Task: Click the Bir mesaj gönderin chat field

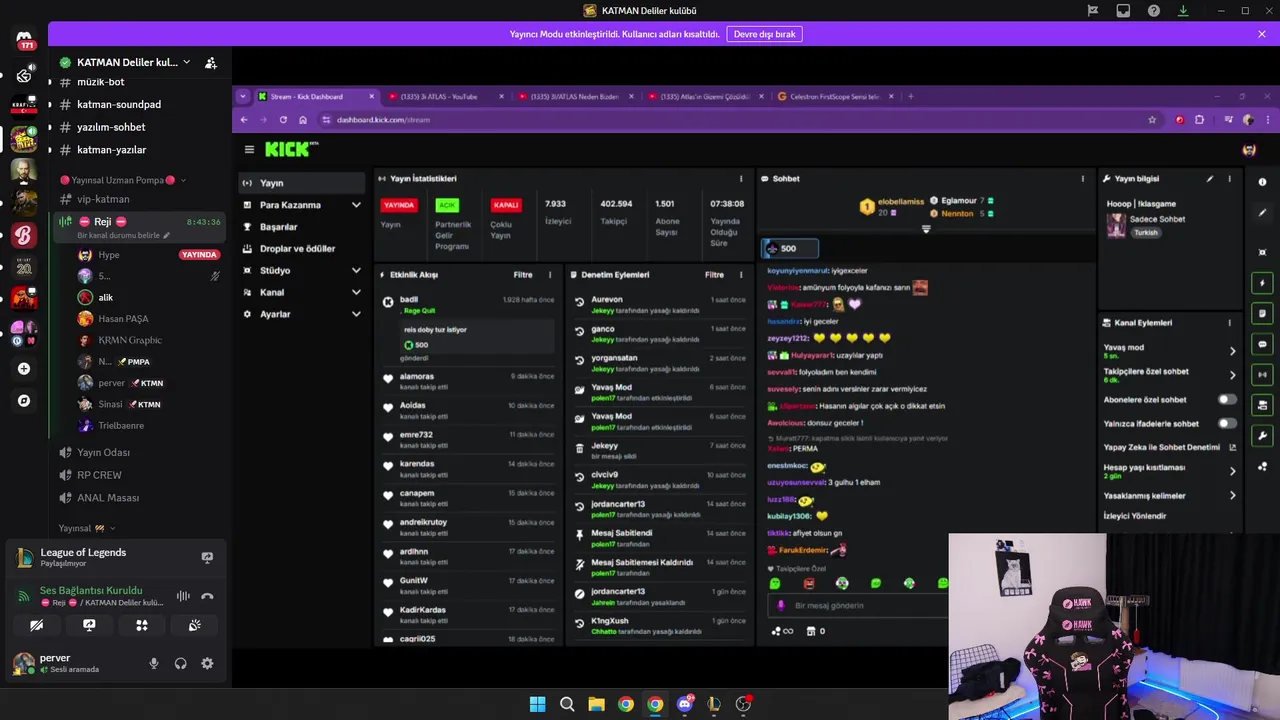Action: (x=858, y=606)
